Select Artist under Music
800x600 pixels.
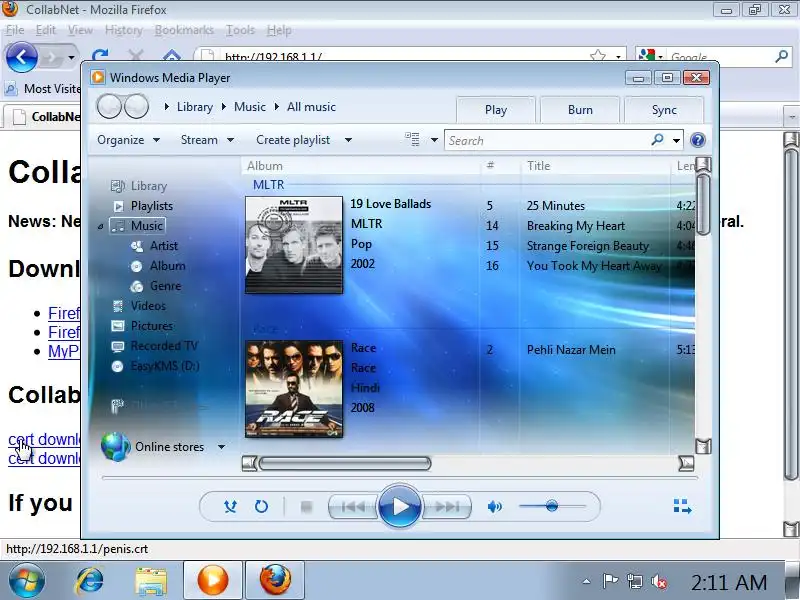click(164, 245)
